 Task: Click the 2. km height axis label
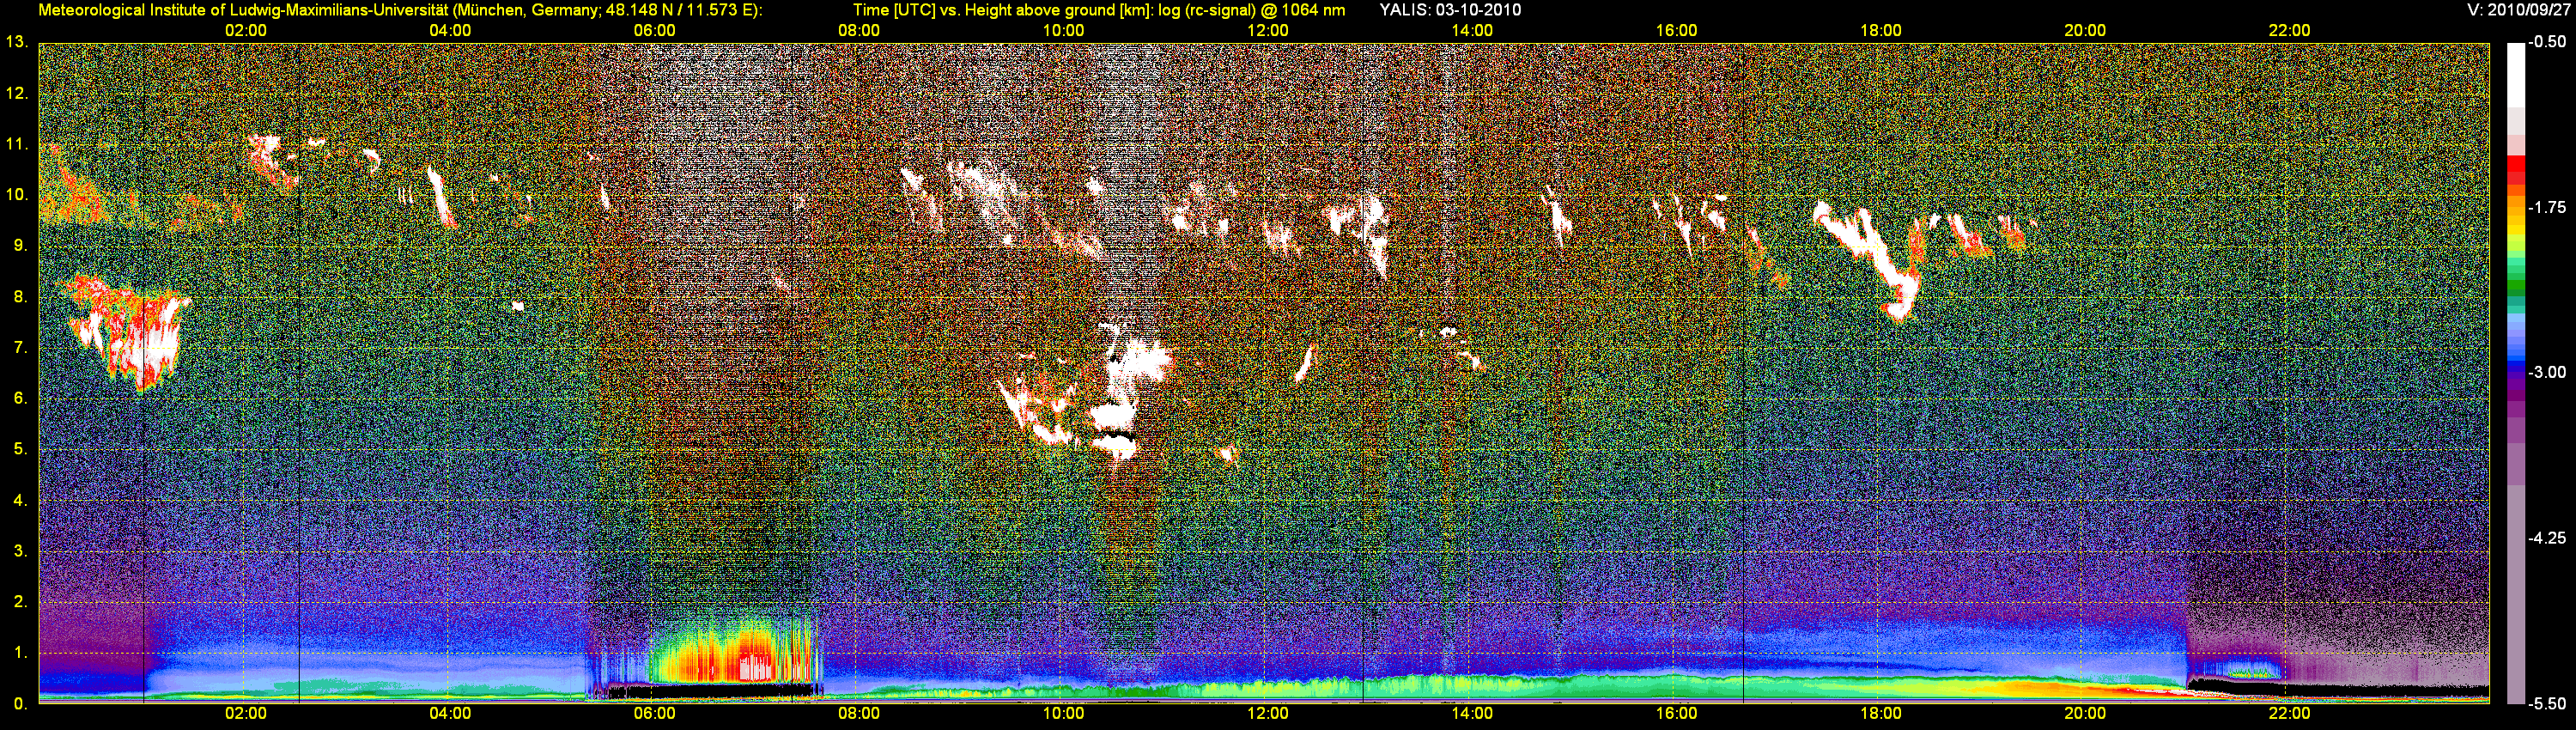point(20,603)
